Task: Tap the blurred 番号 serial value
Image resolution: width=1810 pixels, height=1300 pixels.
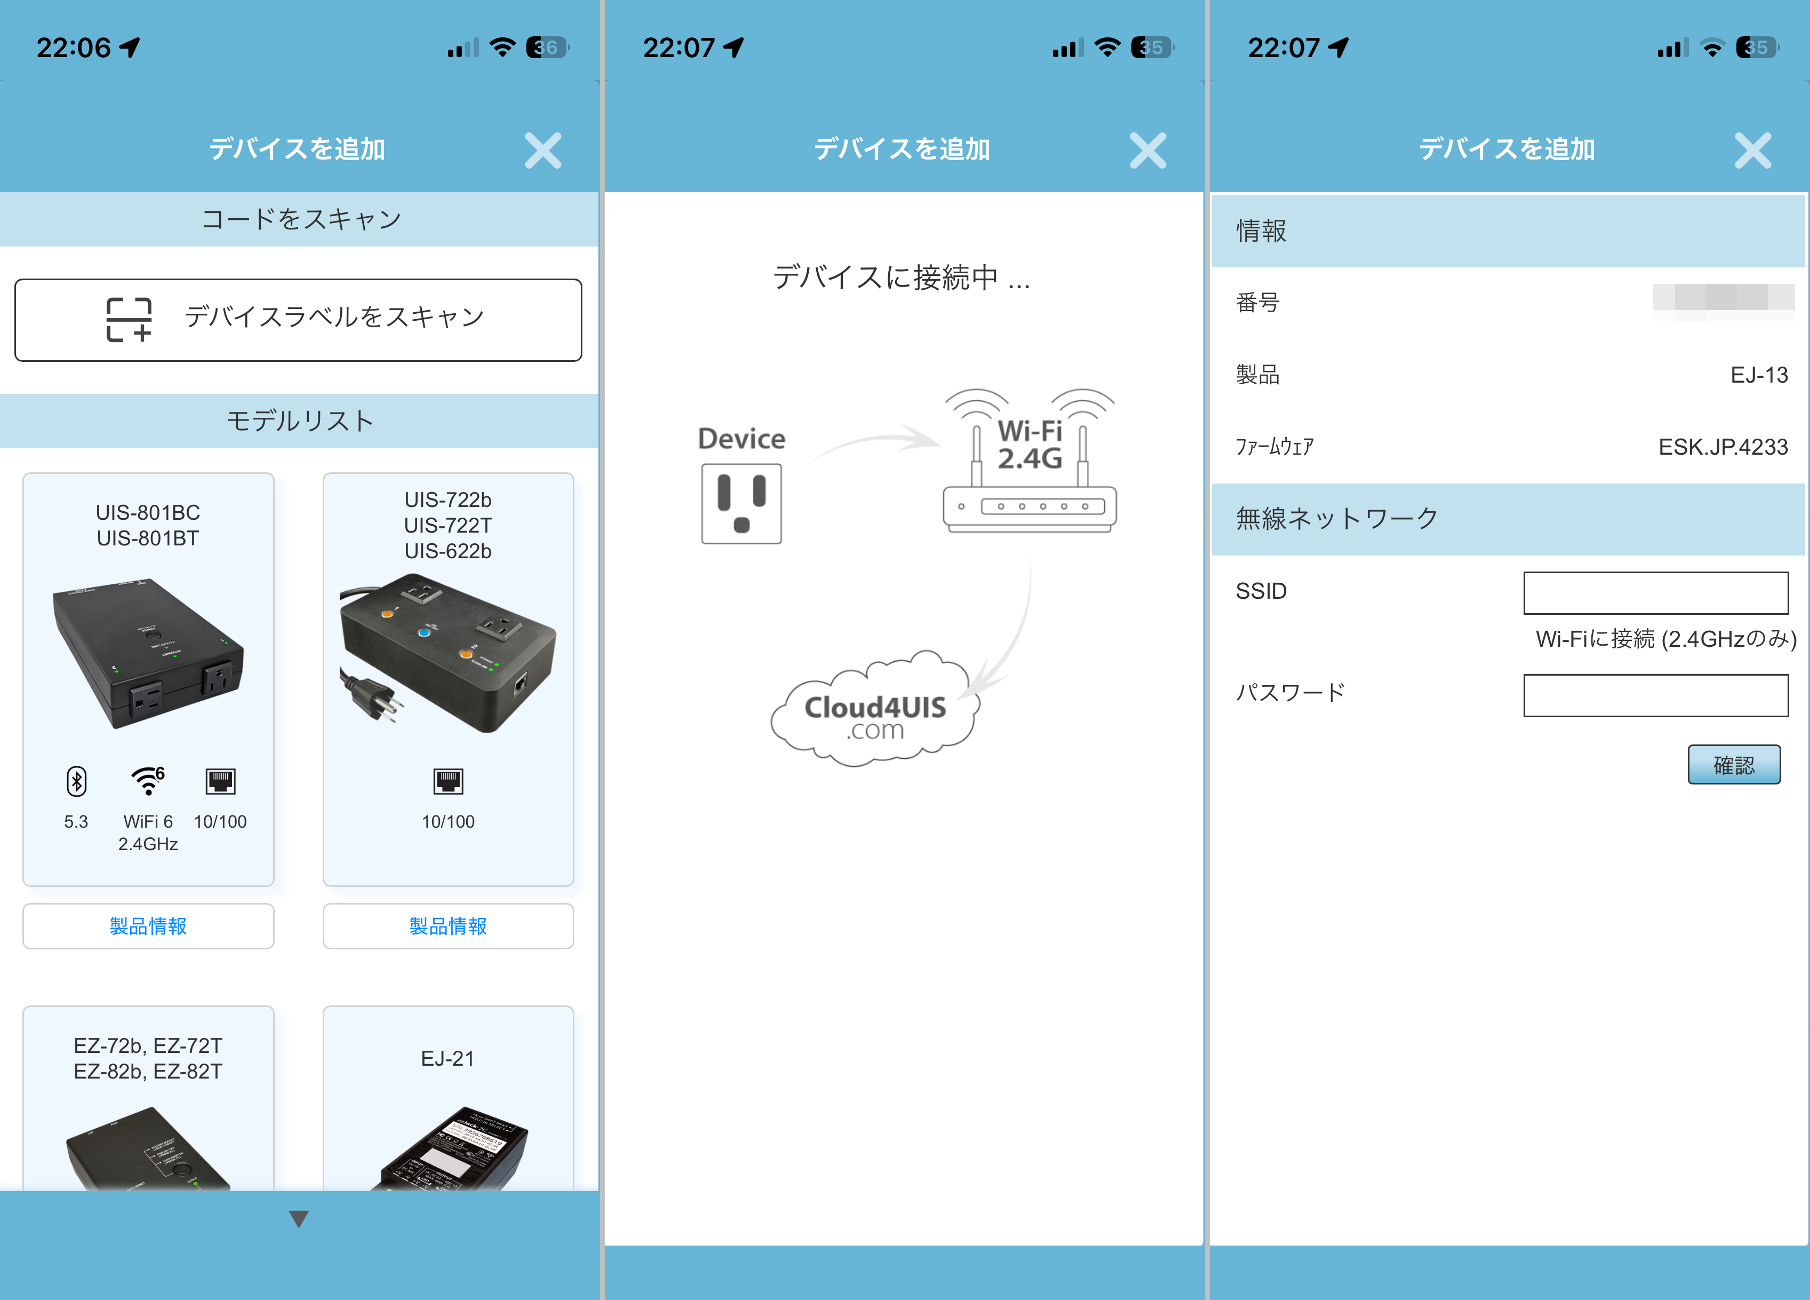Action: [1723, 300]
